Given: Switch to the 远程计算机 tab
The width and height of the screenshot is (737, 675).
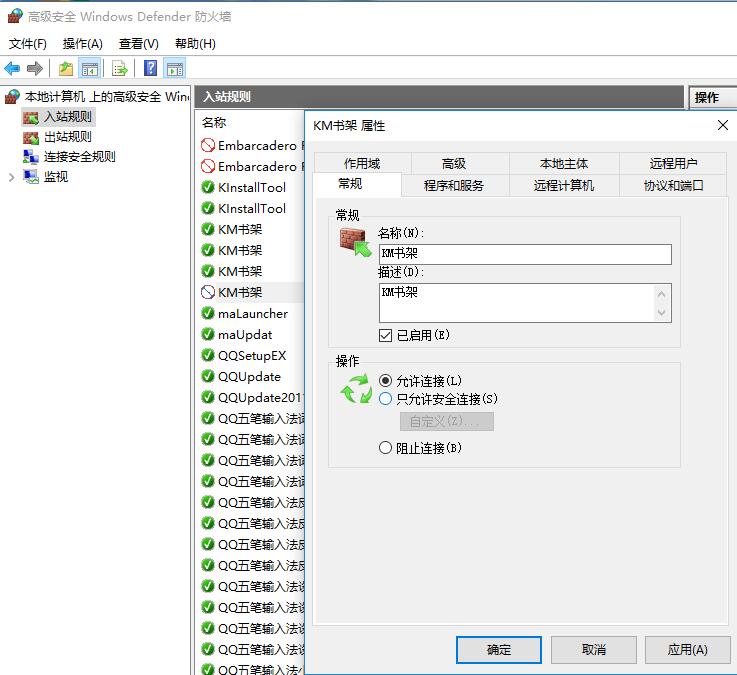Looking at the screenshot, I should [x=564, y=185].
